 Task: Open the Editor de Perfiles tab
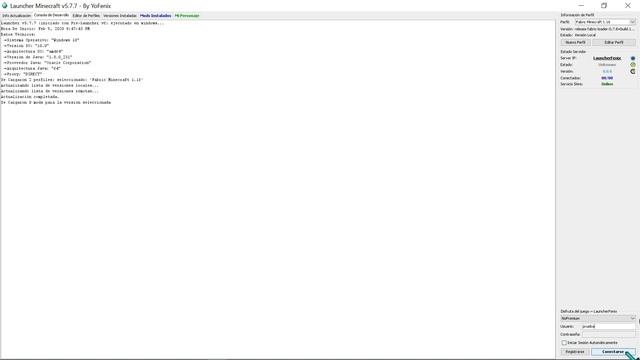[86, 16]
